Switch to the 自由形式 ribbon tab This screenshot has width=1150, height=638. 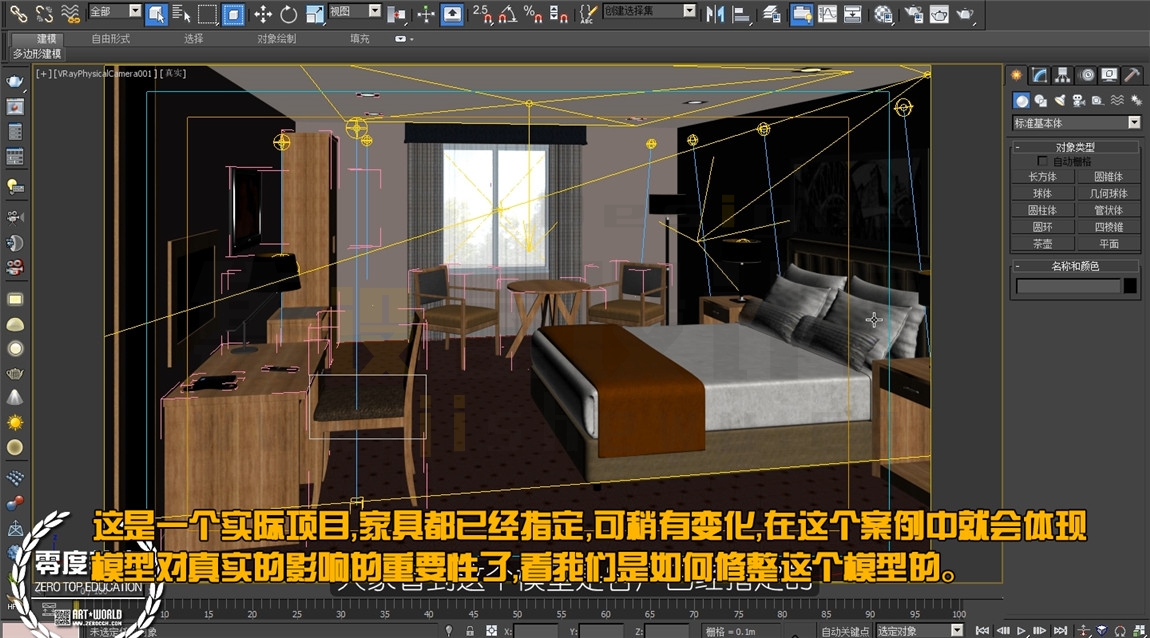pos(111,38)
